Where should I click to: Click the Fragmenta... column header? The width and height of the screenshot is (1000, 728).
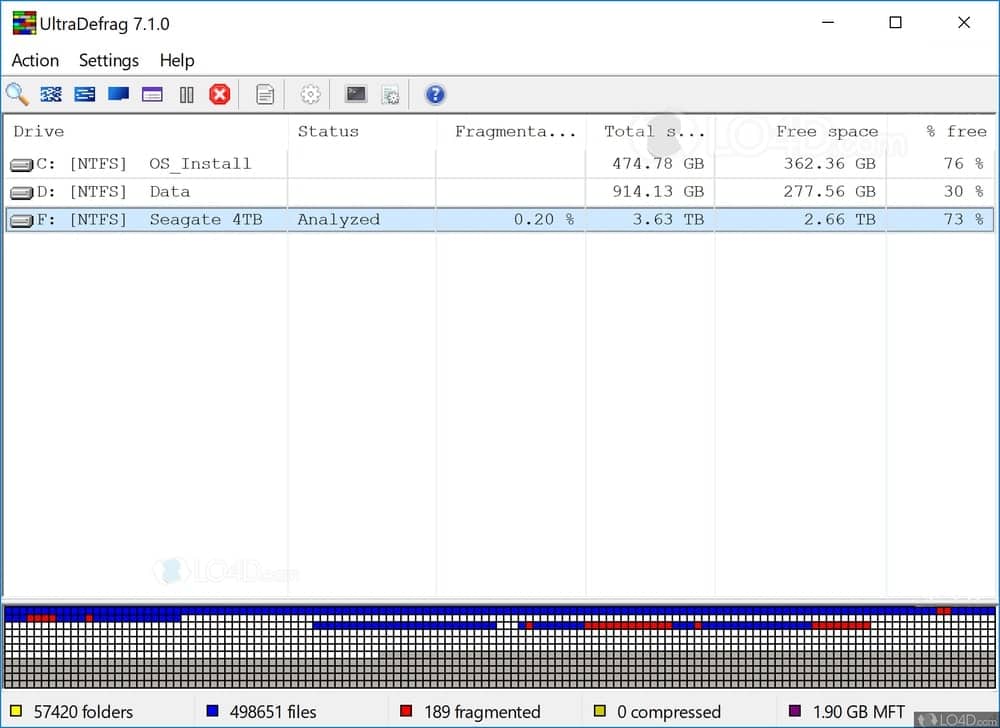pyautogui.click(x=511, y=132)
